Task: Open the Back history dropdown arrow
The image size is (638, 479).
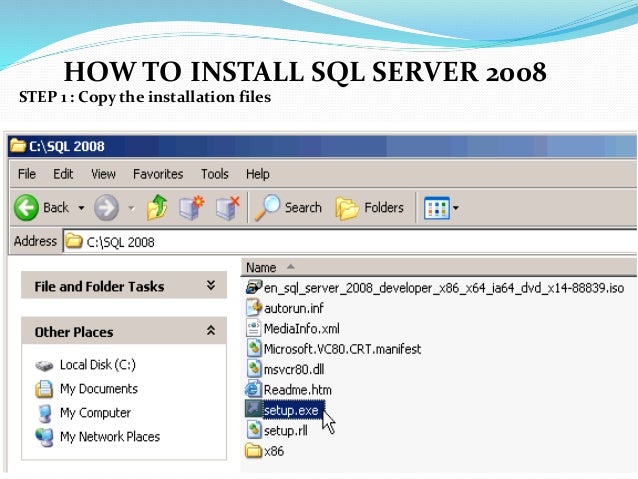Action: [x=81, y=208]
